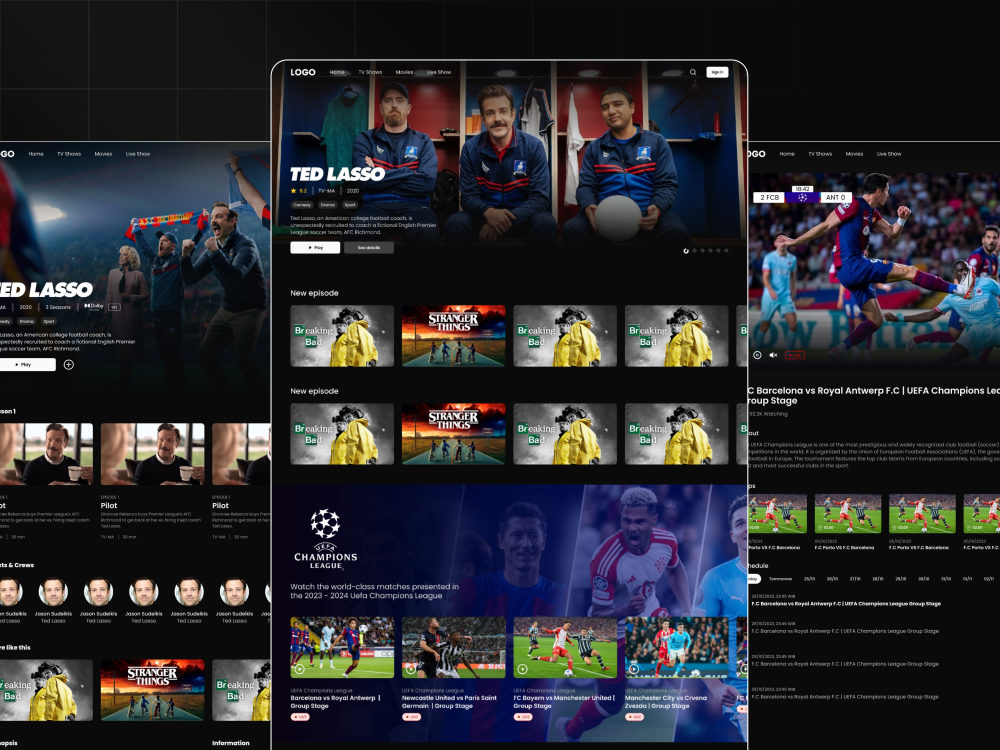The width and height of the screenshot is (1000, 750).
Task: Open search in the center screen header
Action: click(693, 72)
